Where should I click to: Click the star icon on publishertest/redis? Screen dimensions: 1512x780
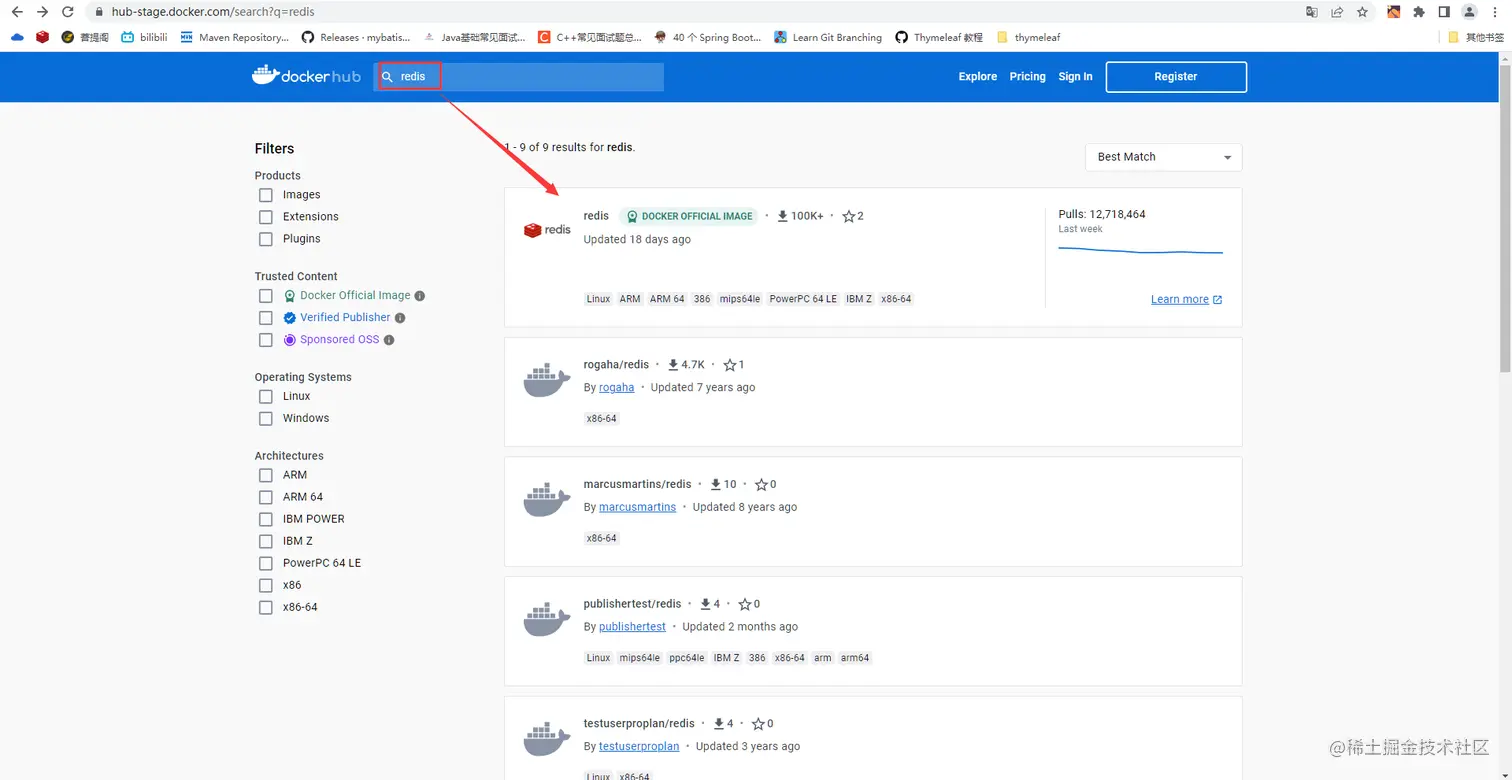tap(745, 604)
